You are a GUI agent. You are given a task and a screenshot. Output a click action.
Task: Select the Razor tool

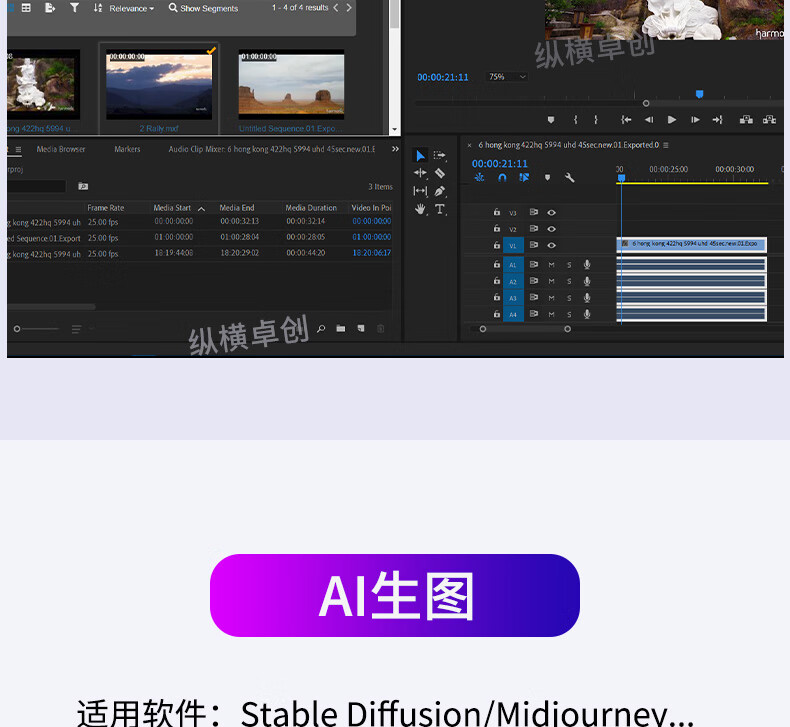pos(440,173)
